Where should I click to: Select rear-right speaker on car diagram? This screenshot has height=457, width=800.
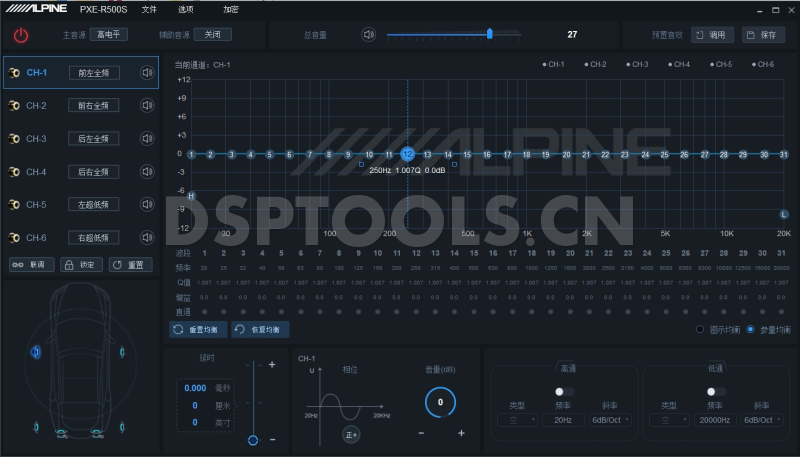[122, 427]
